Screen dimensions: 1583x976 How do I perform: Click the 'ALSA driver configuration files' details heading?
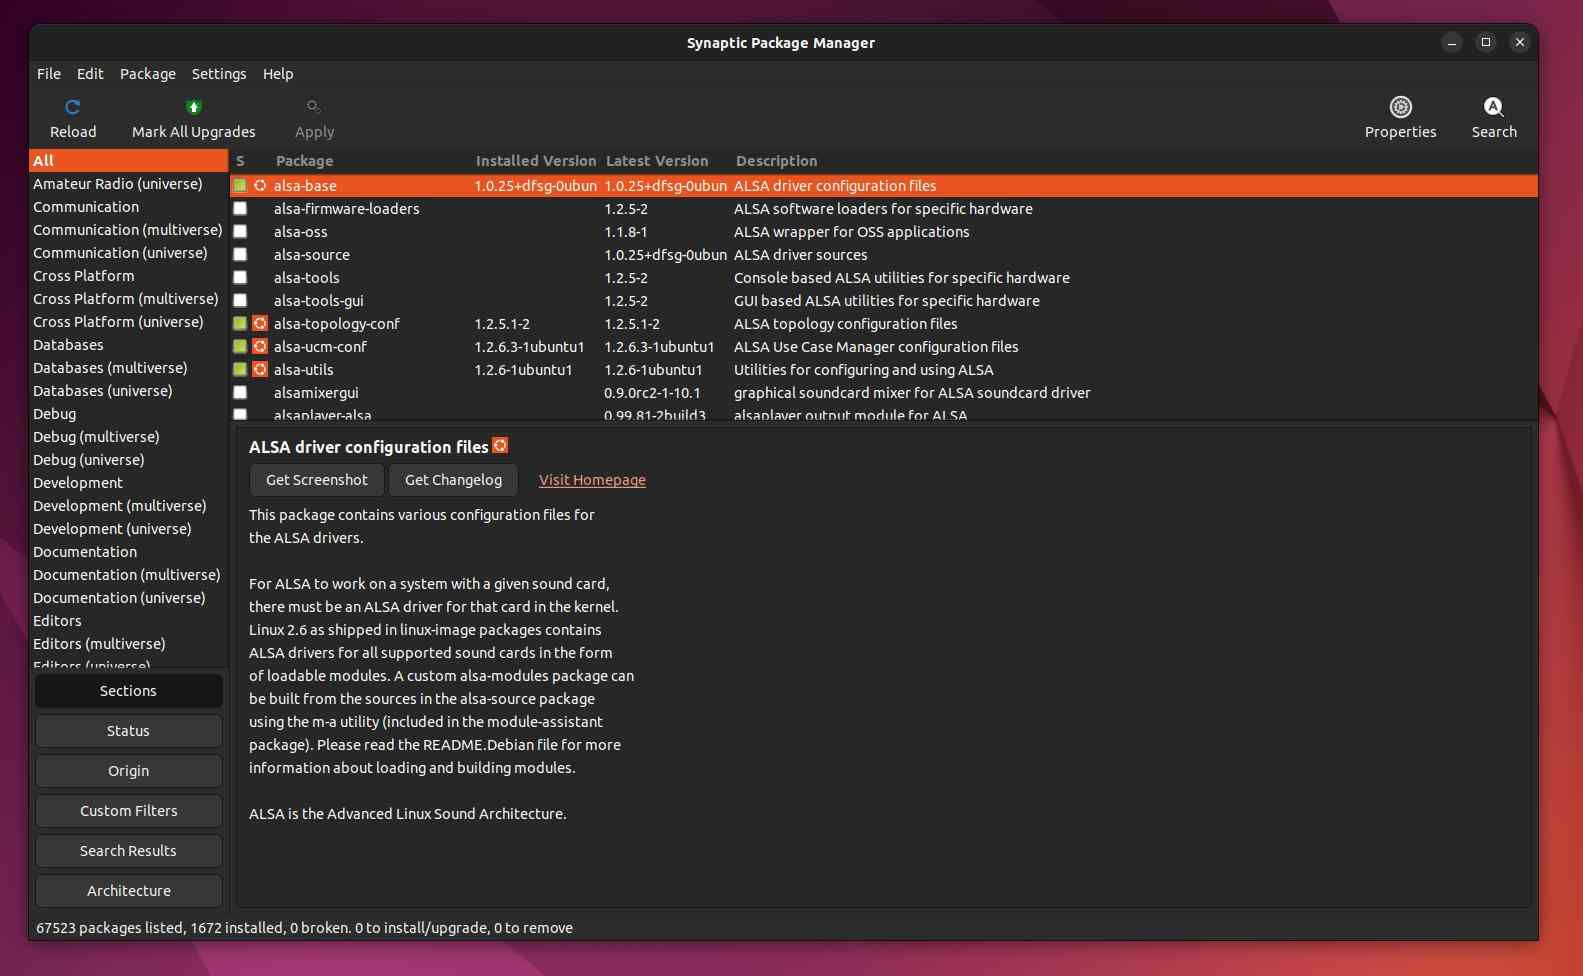click(x=369, y=447)
